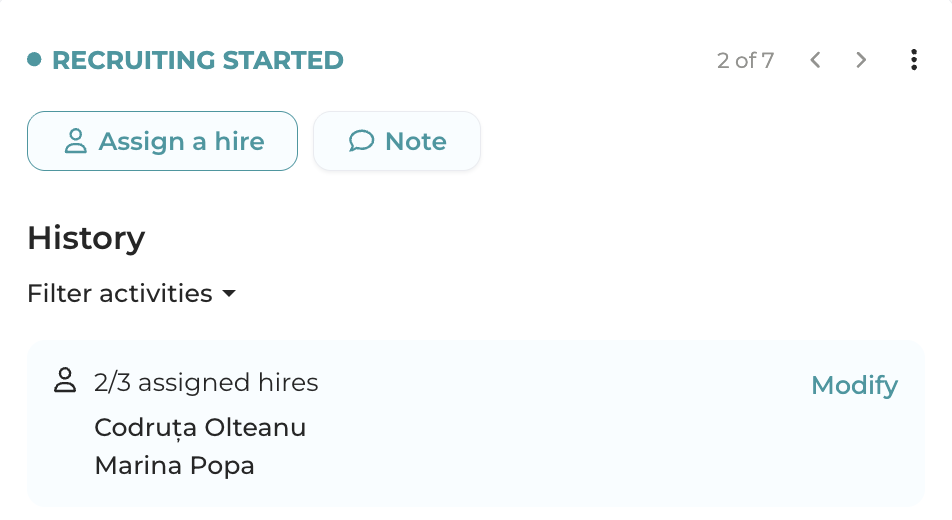
Task: Select hire Marina Popa
Action: 175,465
